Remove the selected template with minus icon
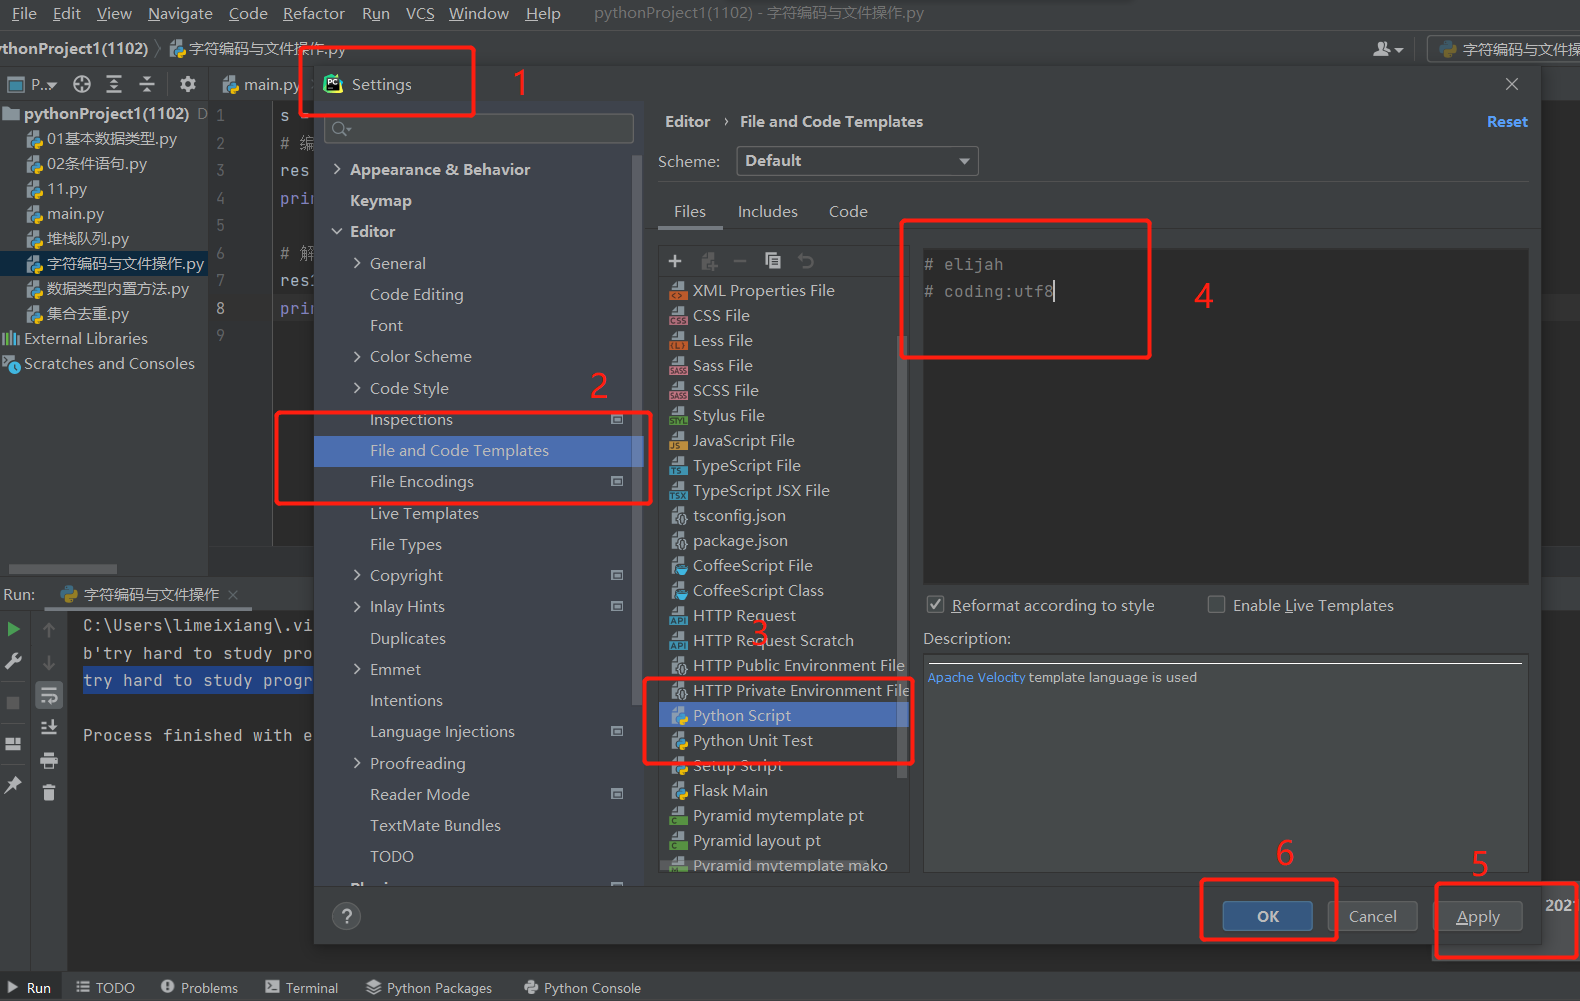This screenshot has width=1580, height=1001. [x=740, y=261]
